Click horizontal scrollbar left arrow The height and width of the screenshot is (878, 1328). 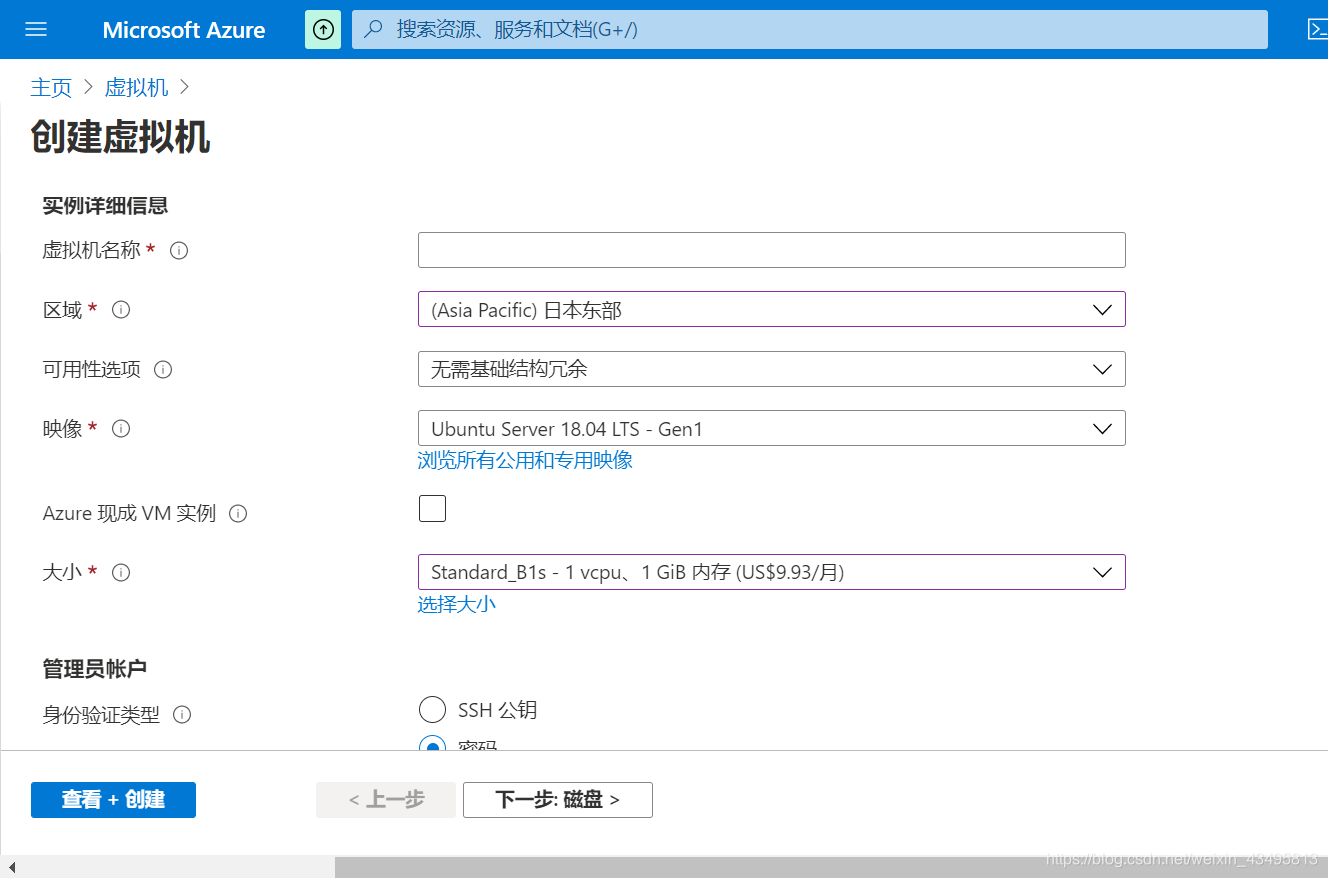(x=11, y=867)
